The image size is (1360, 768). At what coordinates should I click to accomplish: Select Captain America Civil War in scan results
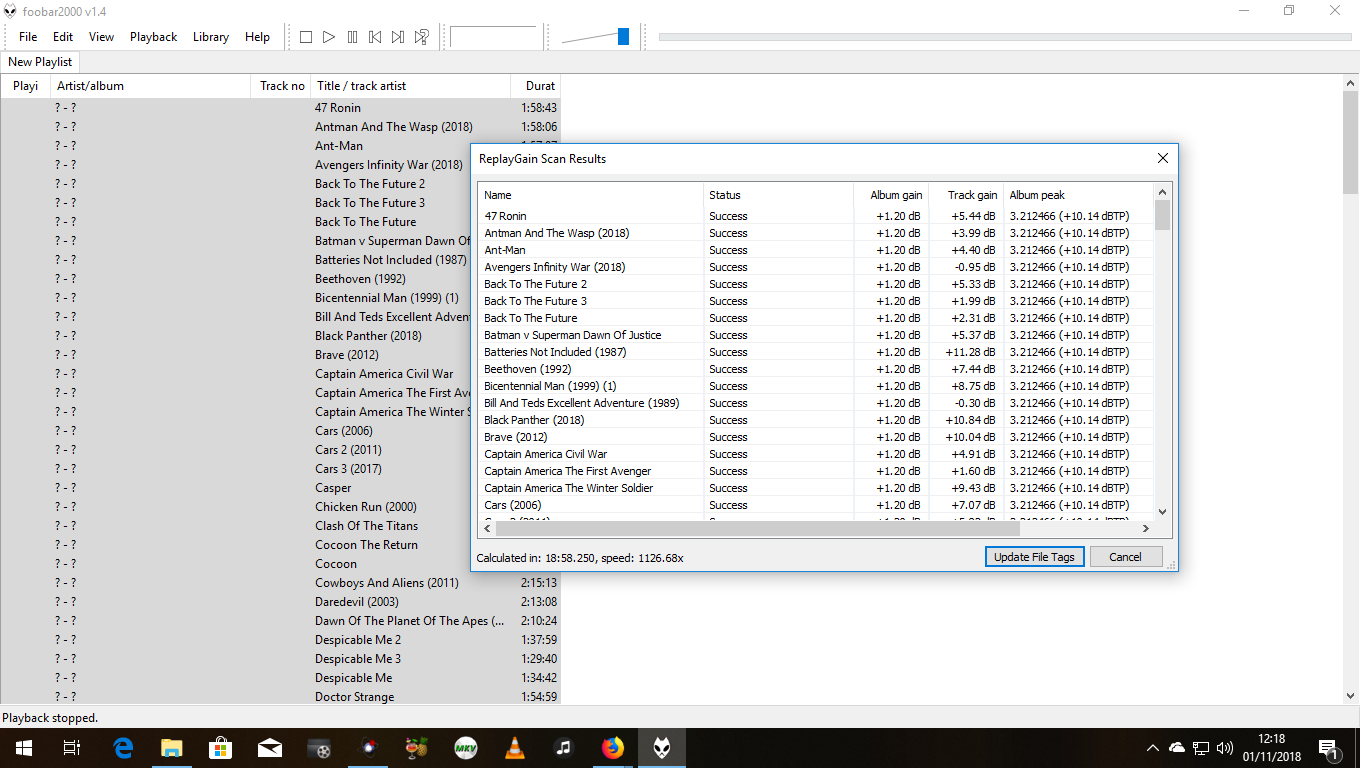[546, 454]
